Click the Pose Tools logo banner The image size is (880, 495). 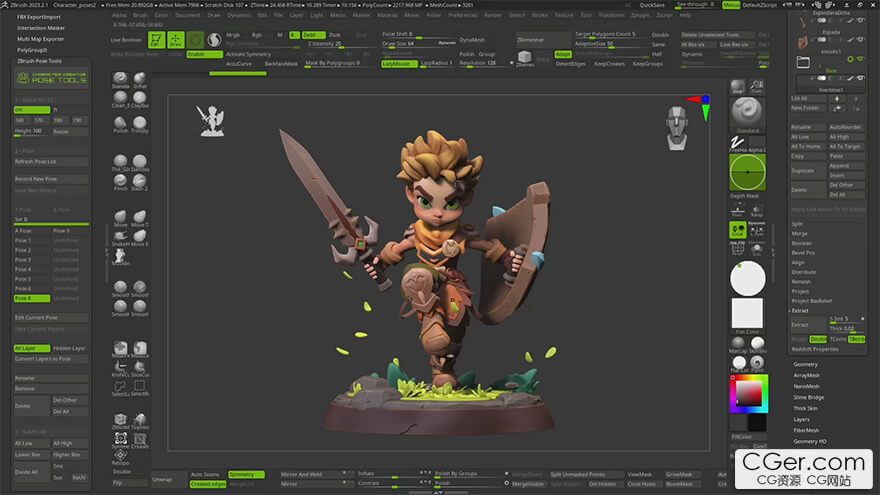[51, 78]
